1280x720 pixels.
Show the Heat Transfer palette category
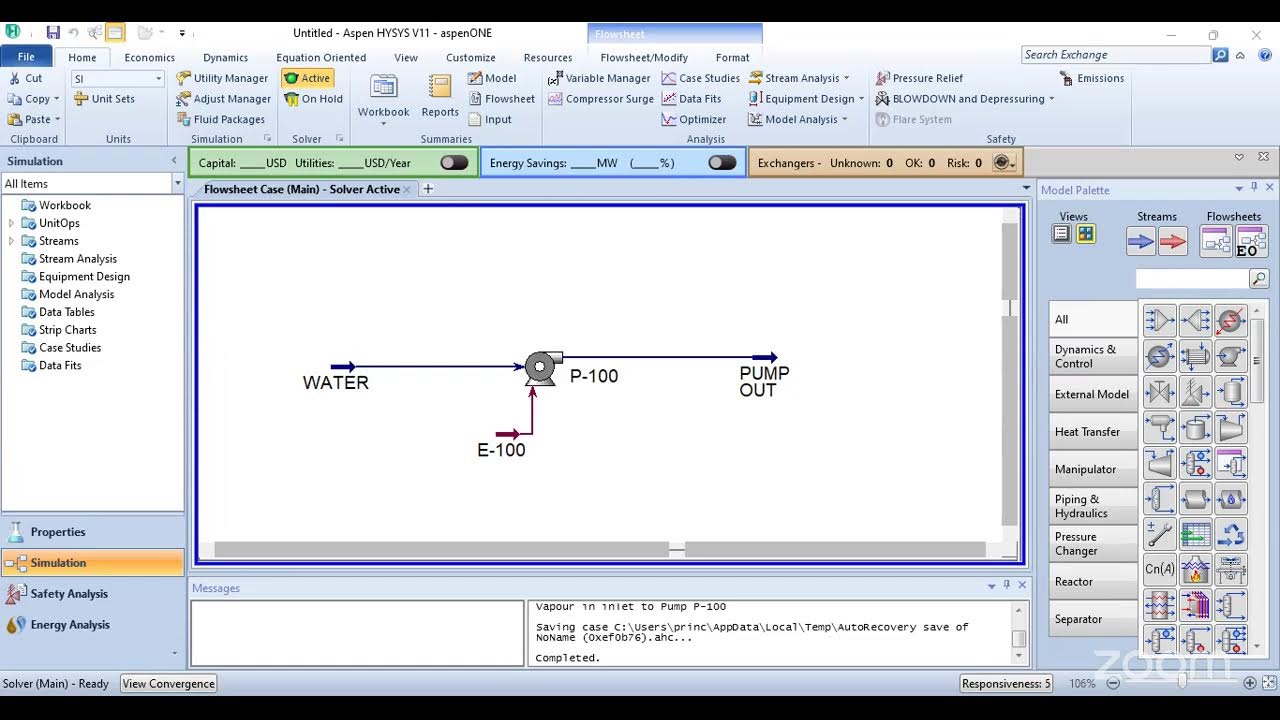point(1093,432)
